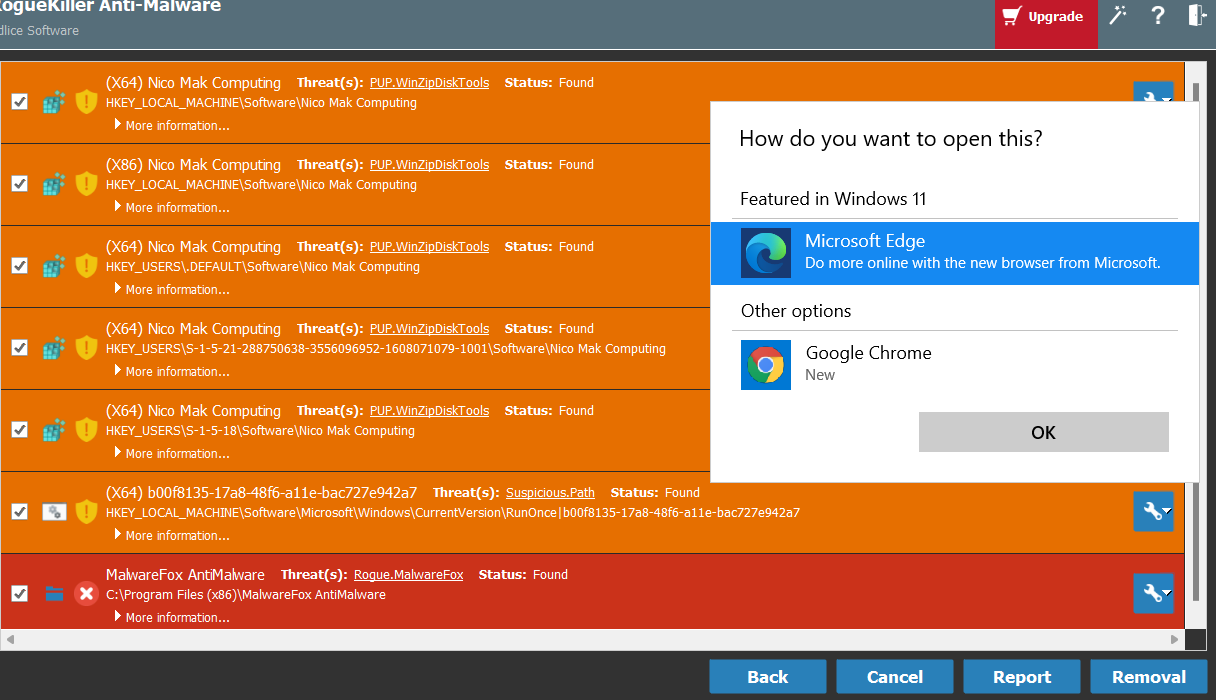The width and height of the screenshot is (1216, 700).
Task: Expand More information for (X86) Nico Mak row
Action: tap(172, 208)
